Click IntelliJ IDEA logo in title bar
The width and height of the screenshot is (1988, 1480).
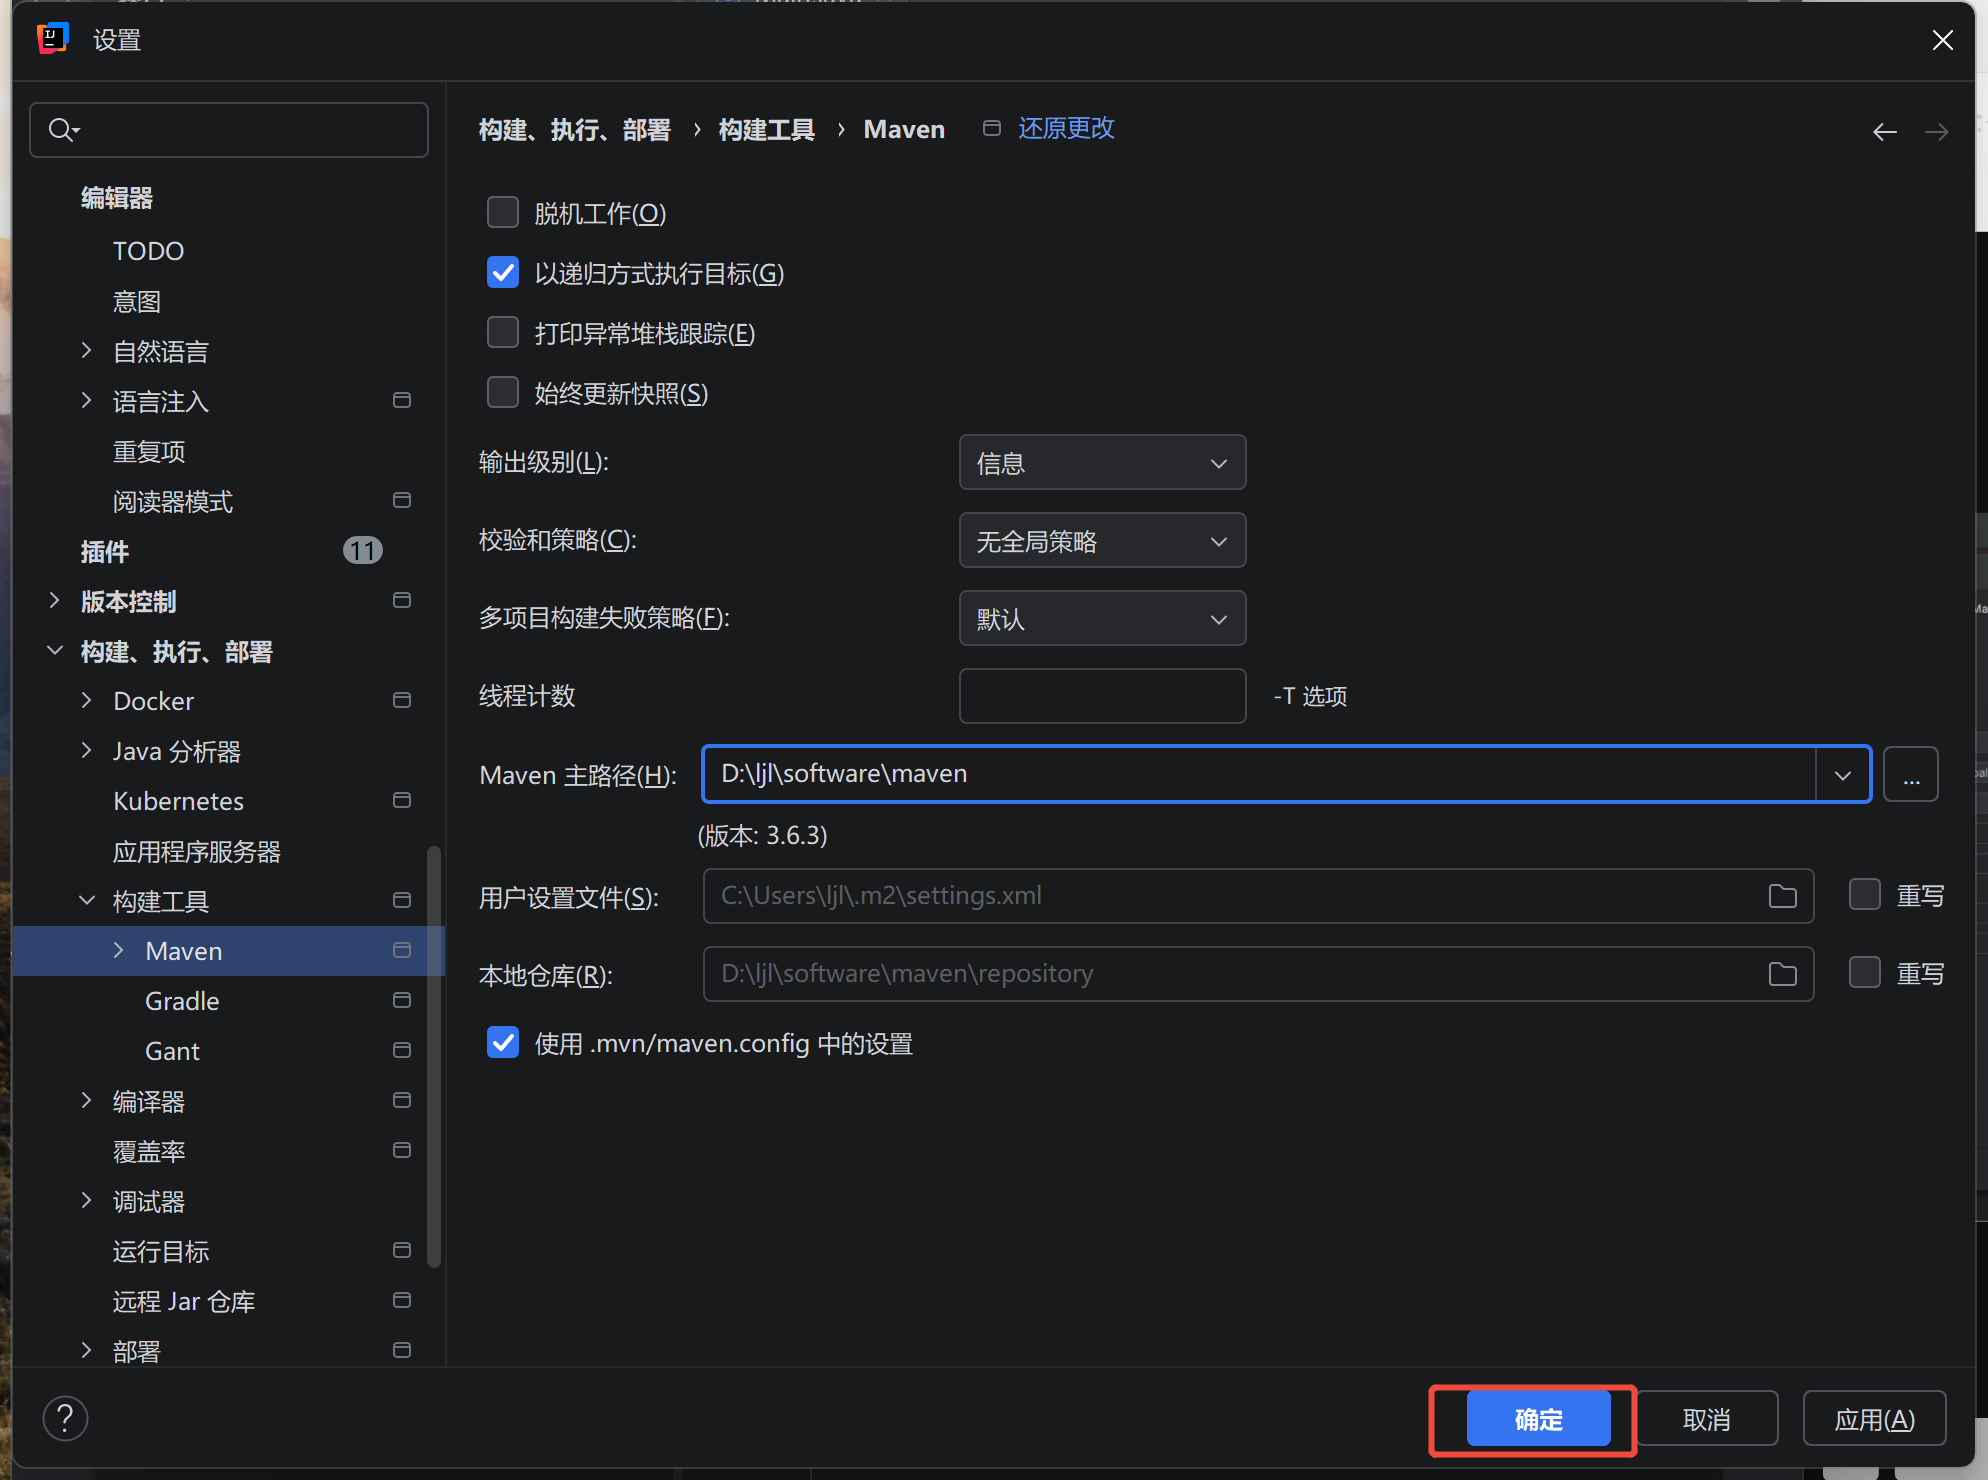(x=52, y=39)
